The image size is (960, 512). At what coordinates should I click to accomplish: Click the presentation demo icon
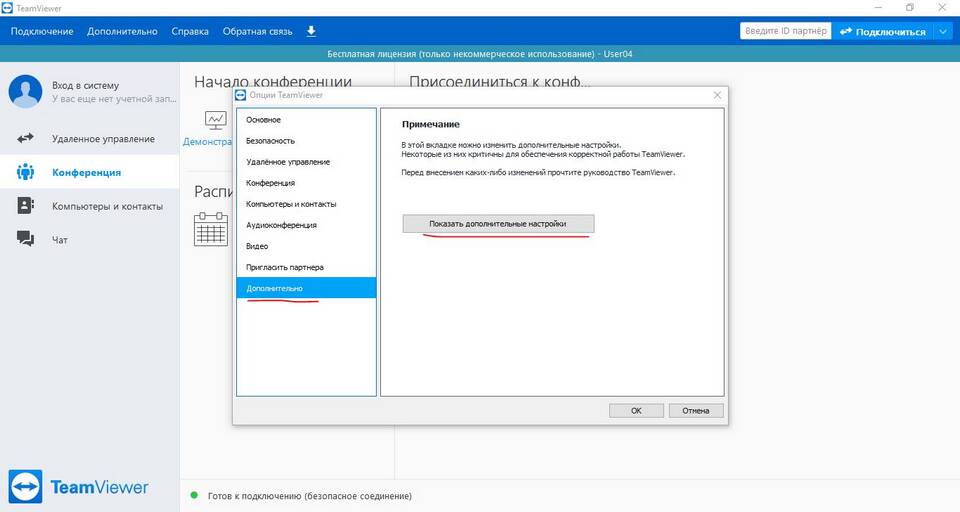[x=216, y=120]
